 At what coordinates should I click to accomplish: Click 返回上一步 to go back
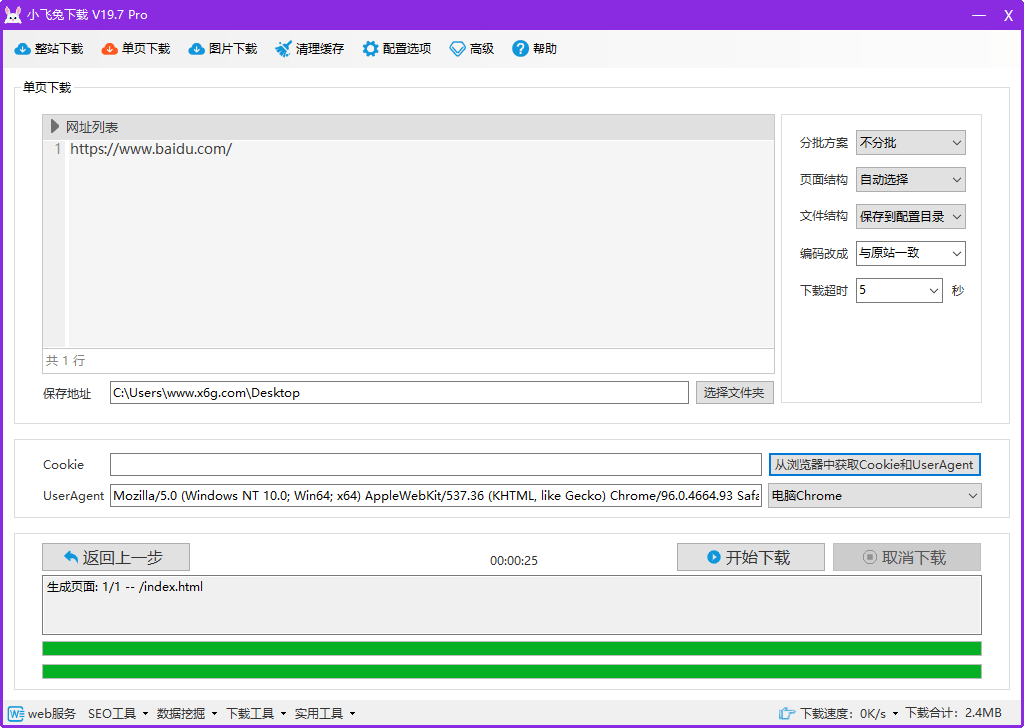coord(115,557)
